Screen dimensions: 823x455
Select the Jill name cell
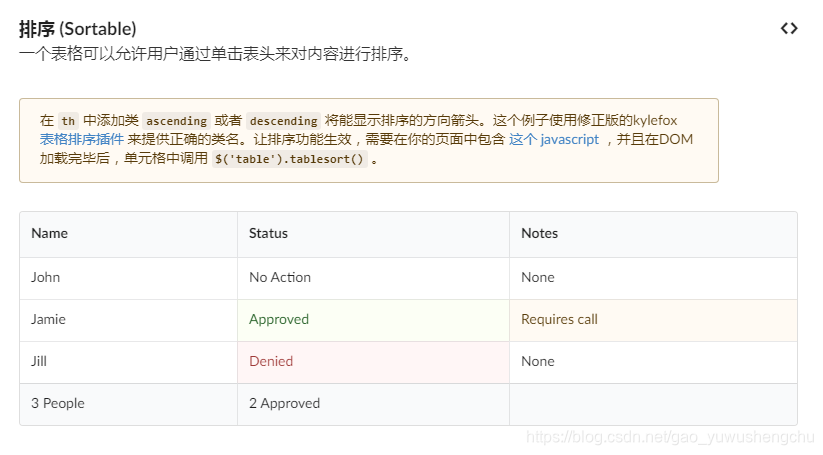(129, 362)
